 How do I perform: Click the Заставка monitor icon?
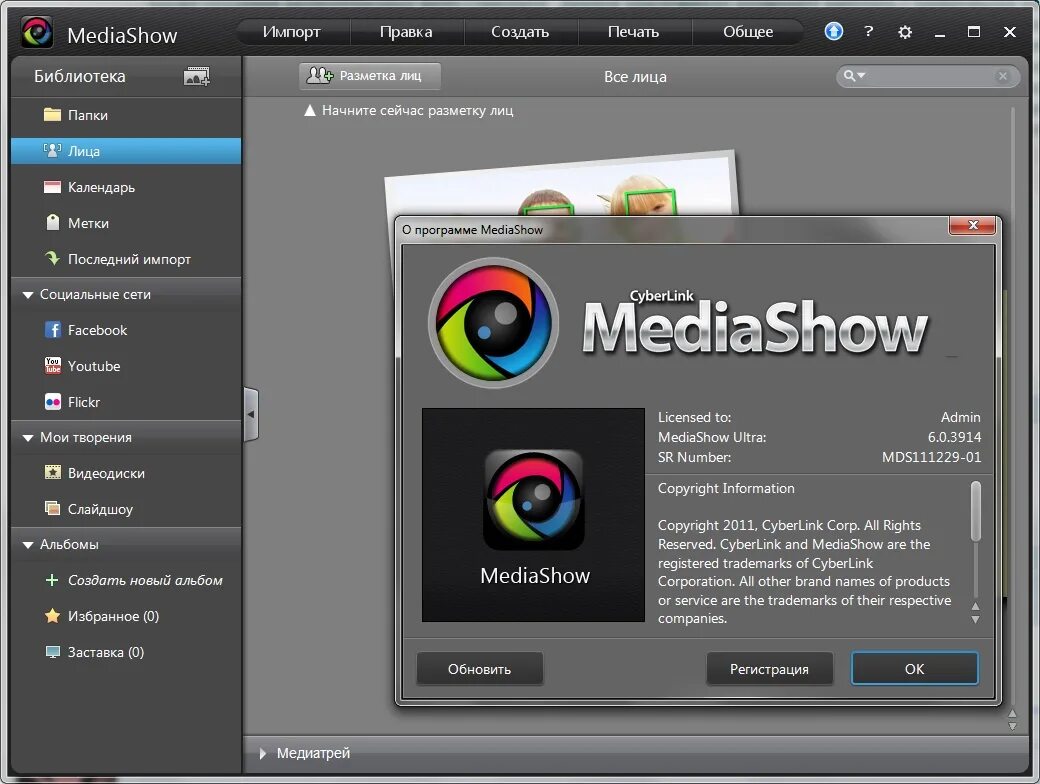pos(52,651)
